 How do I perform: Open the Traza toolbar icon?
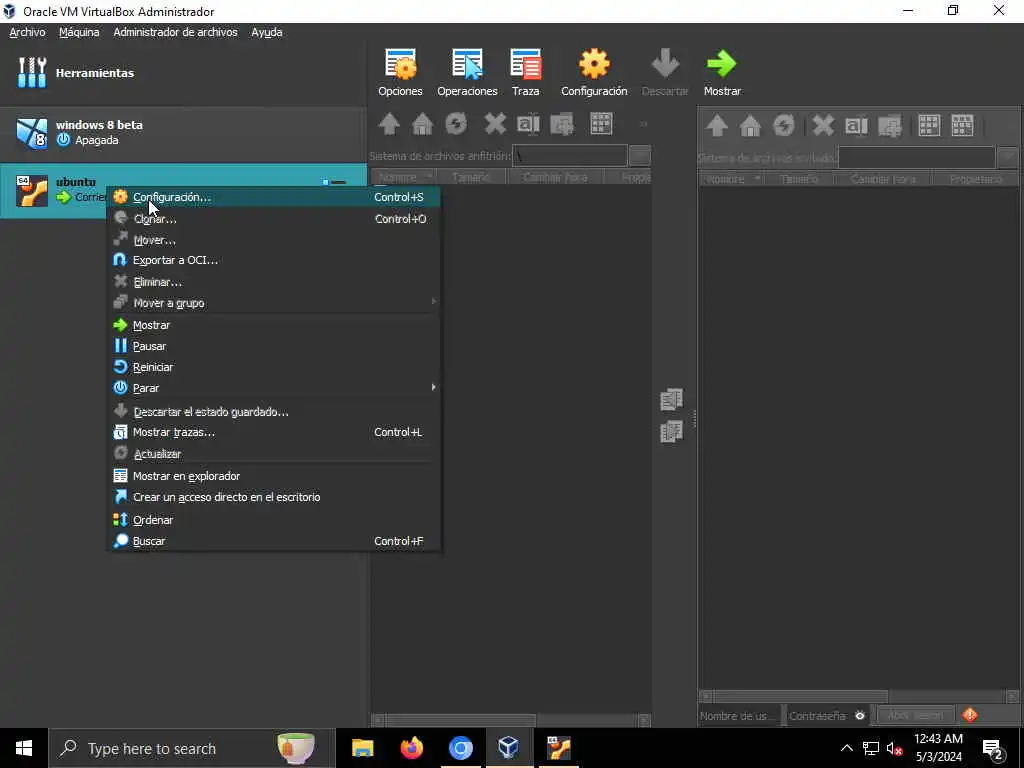(x=526, y=72)
